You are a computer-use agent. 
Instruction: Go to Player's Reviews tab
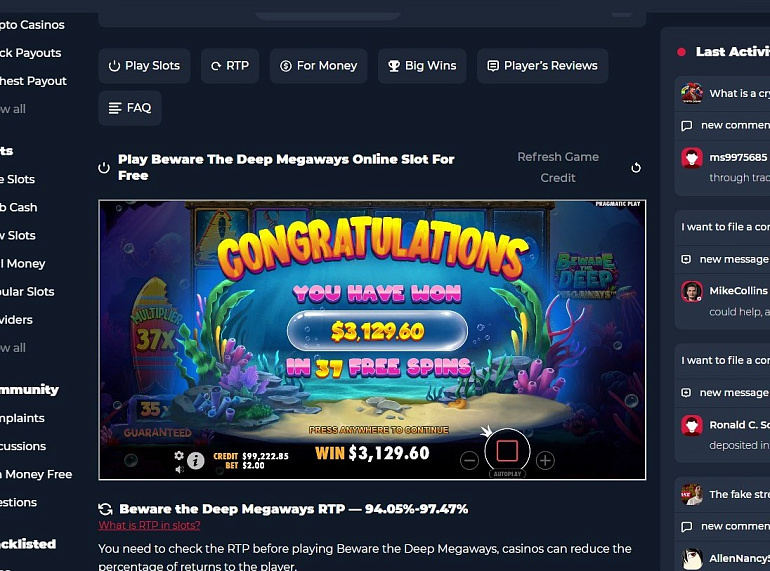542,66
